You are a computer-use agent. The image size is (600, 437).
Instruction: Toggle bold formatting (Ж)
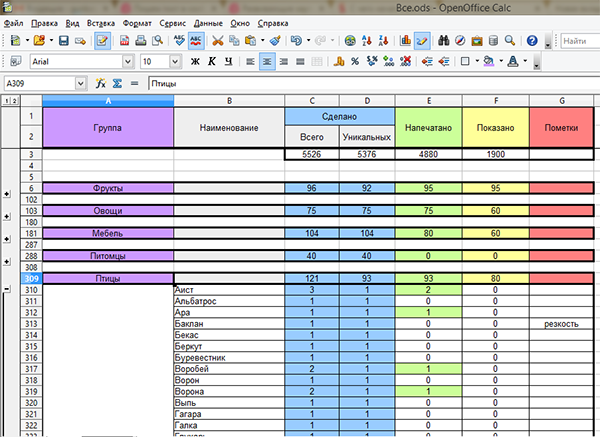pos(195,62)
